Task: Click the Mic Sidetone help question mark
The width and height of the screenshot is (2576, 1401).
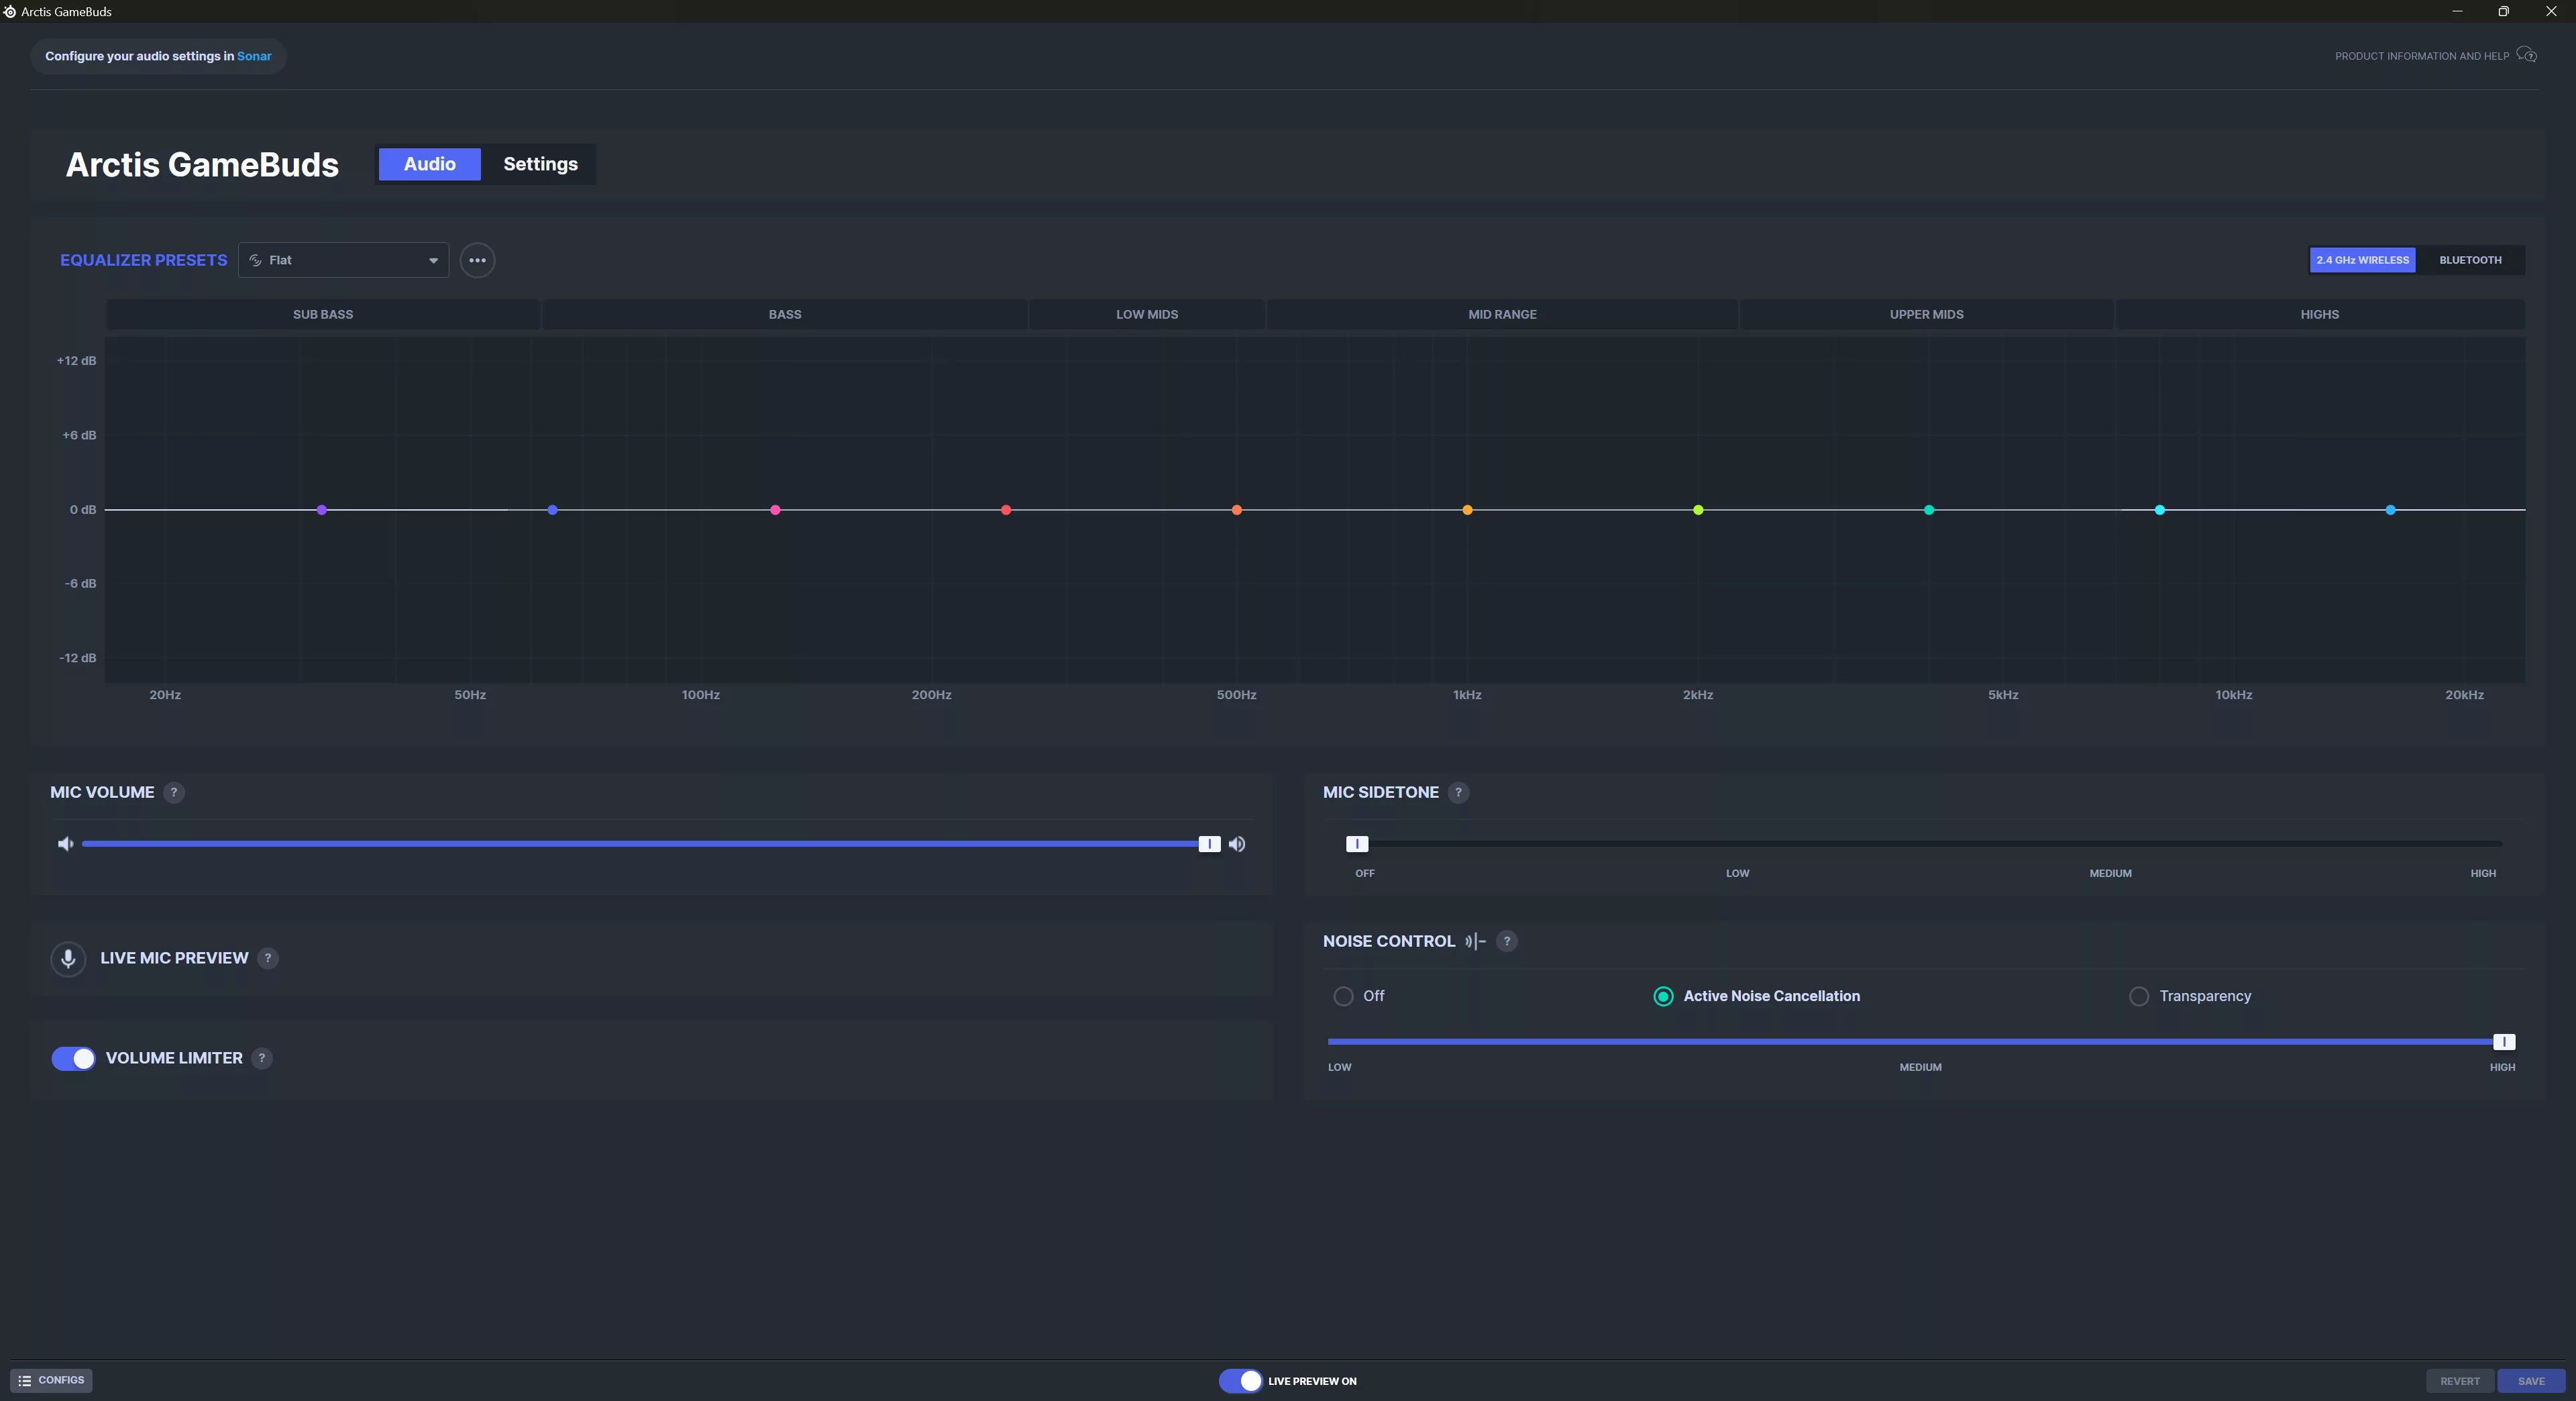Action: coord(1458,792)
